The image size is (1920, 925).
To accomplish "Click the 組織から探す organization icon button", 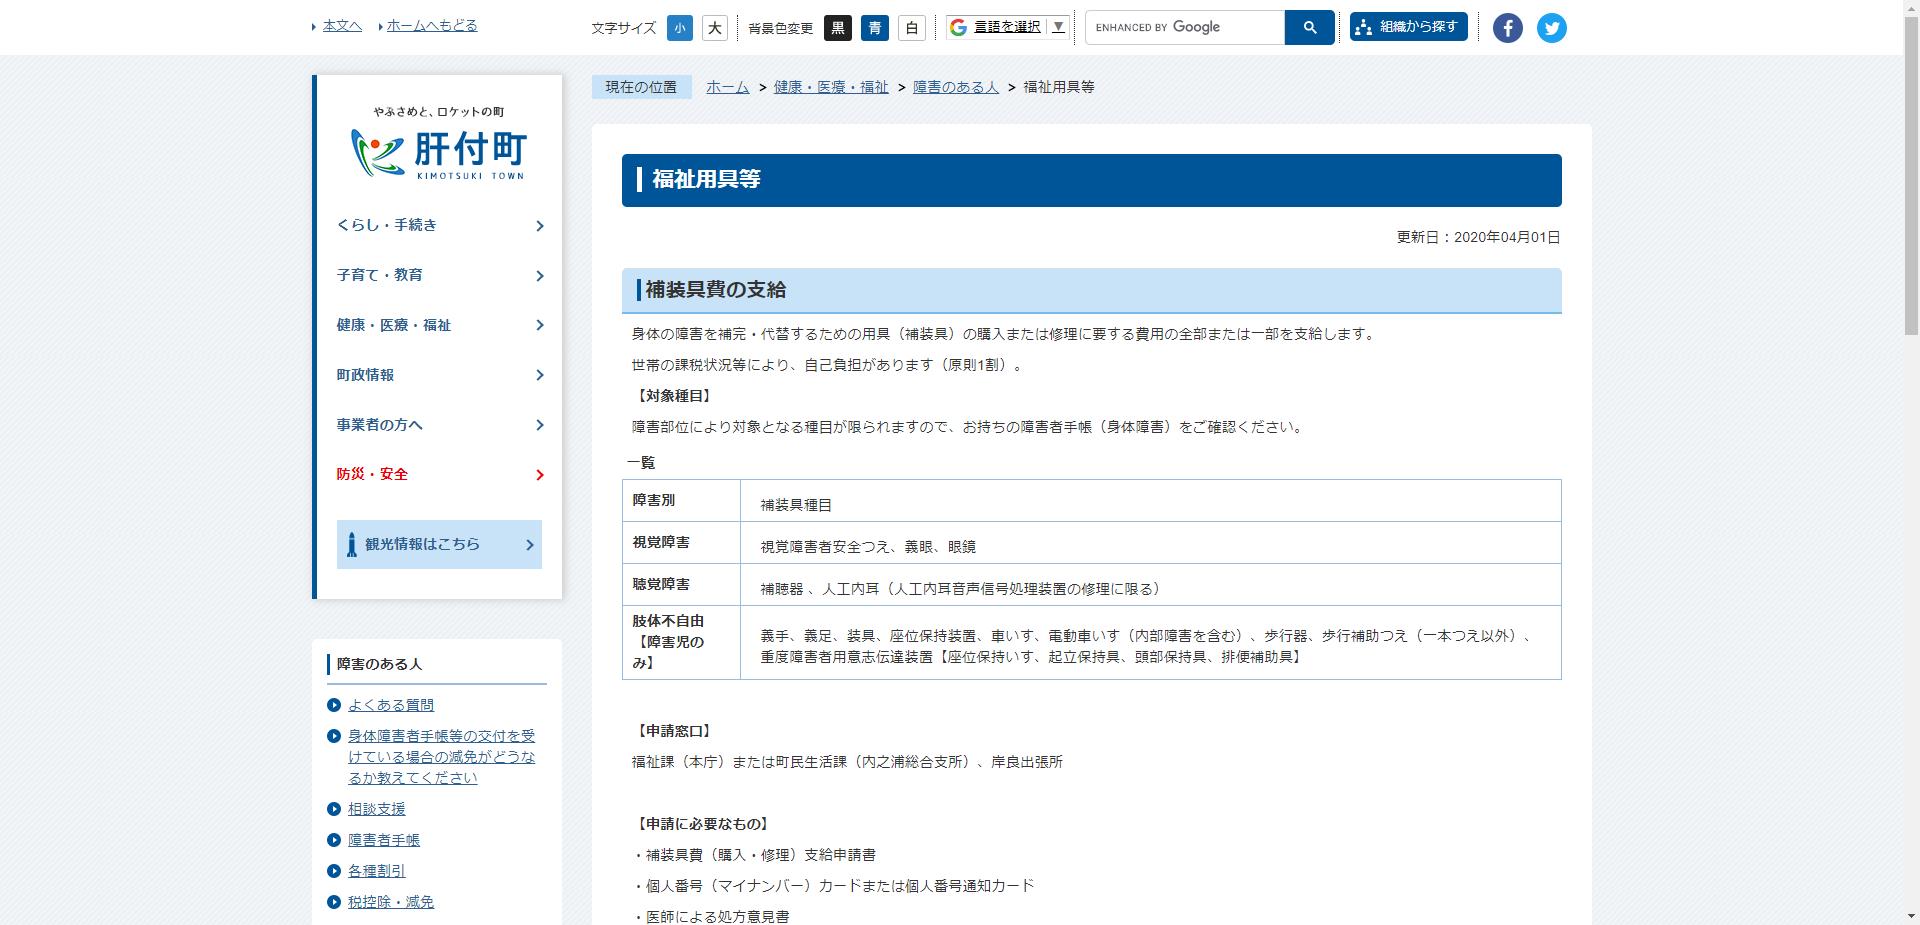I will 1408,27.
